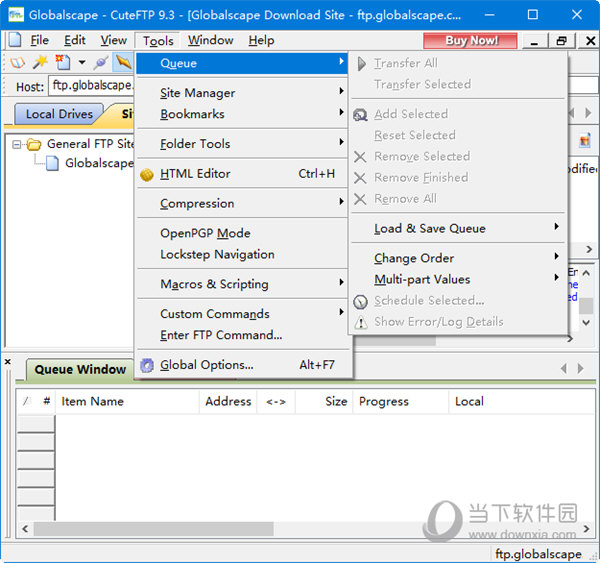Image resolution: width=600 pixels, height=563 pixels.
Task: Switch to the Local Drives tab
Action: (x=59, y=114)
